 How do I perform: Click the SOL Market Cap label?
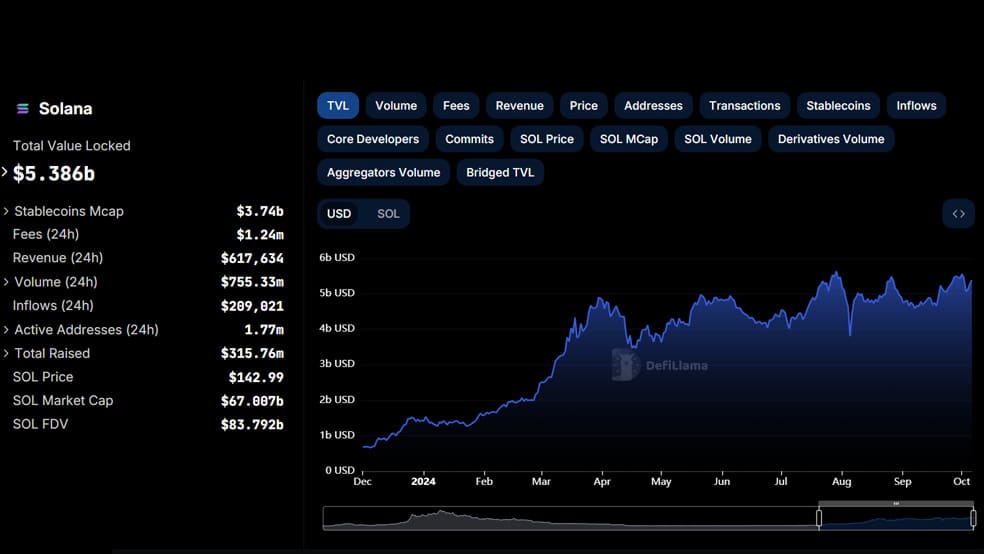(63, 401)
